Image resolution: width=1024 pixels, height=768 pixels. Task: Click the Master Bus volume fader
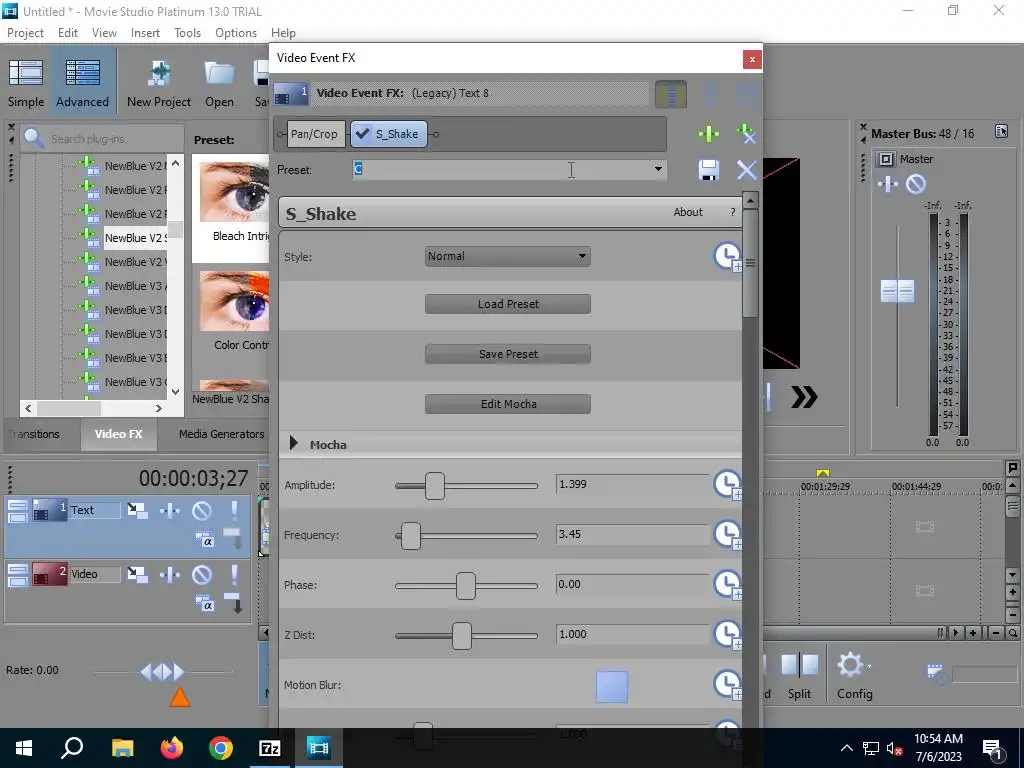click(x=897, y=291)
